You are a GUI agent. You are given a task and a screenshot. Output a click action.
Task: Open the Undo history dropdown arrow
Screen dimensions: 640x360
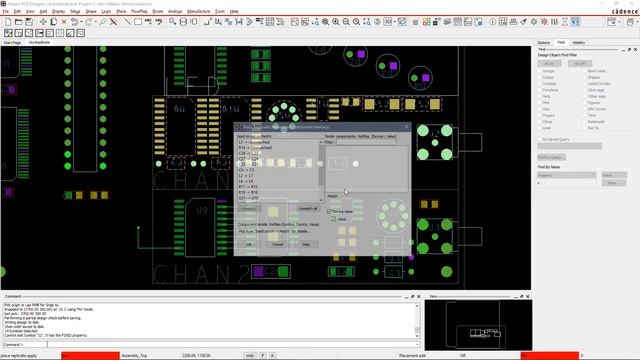(x=81, y=22)
